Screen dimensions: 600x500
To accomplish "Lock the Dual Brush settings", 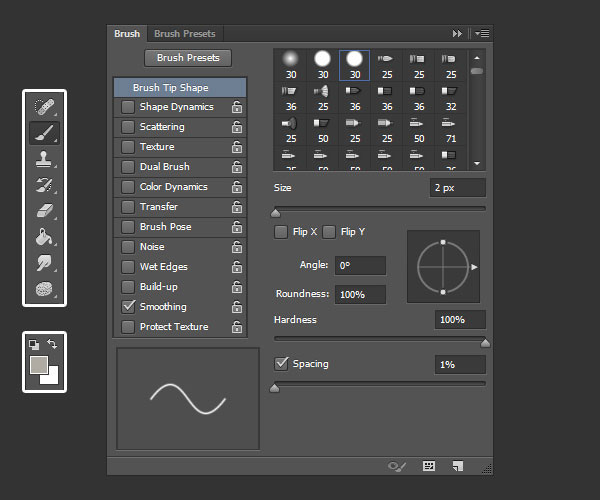I will [237, 167].
